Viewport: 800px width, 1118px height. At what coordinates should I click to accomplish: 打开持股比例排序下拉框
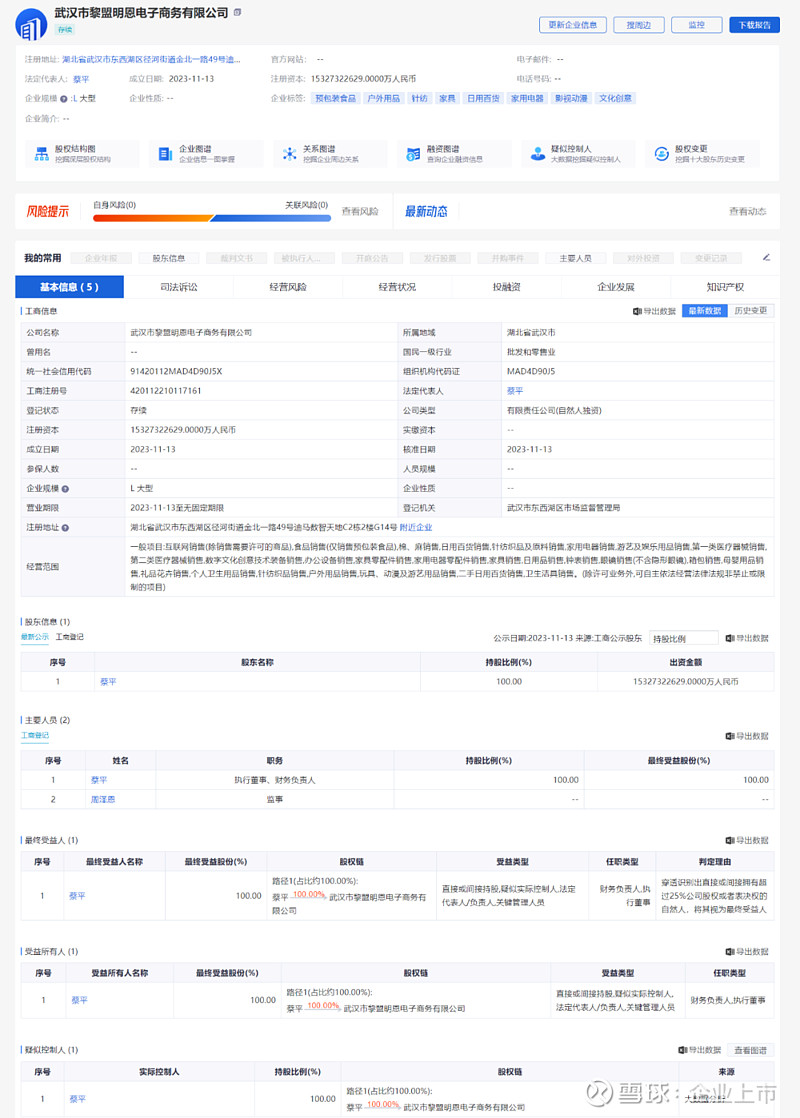pyautogui.click(x=684, y=637)
